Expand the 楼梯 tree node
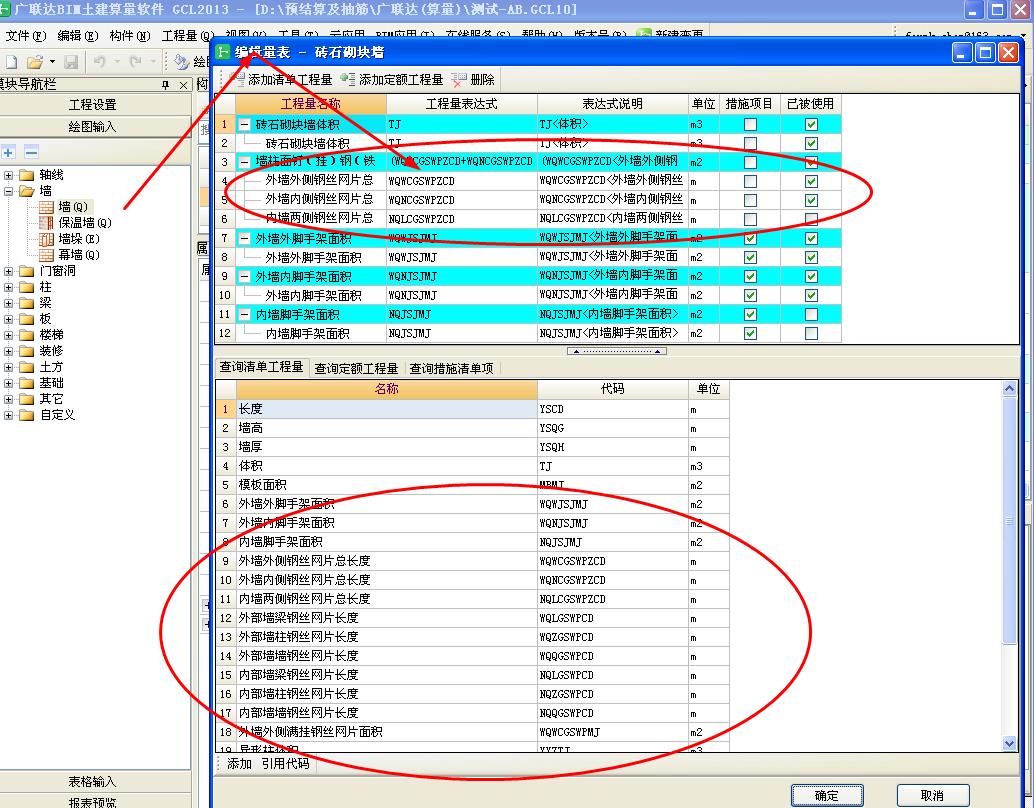The width and height of the screenshot is (1034, 808). tap(9, 335)
